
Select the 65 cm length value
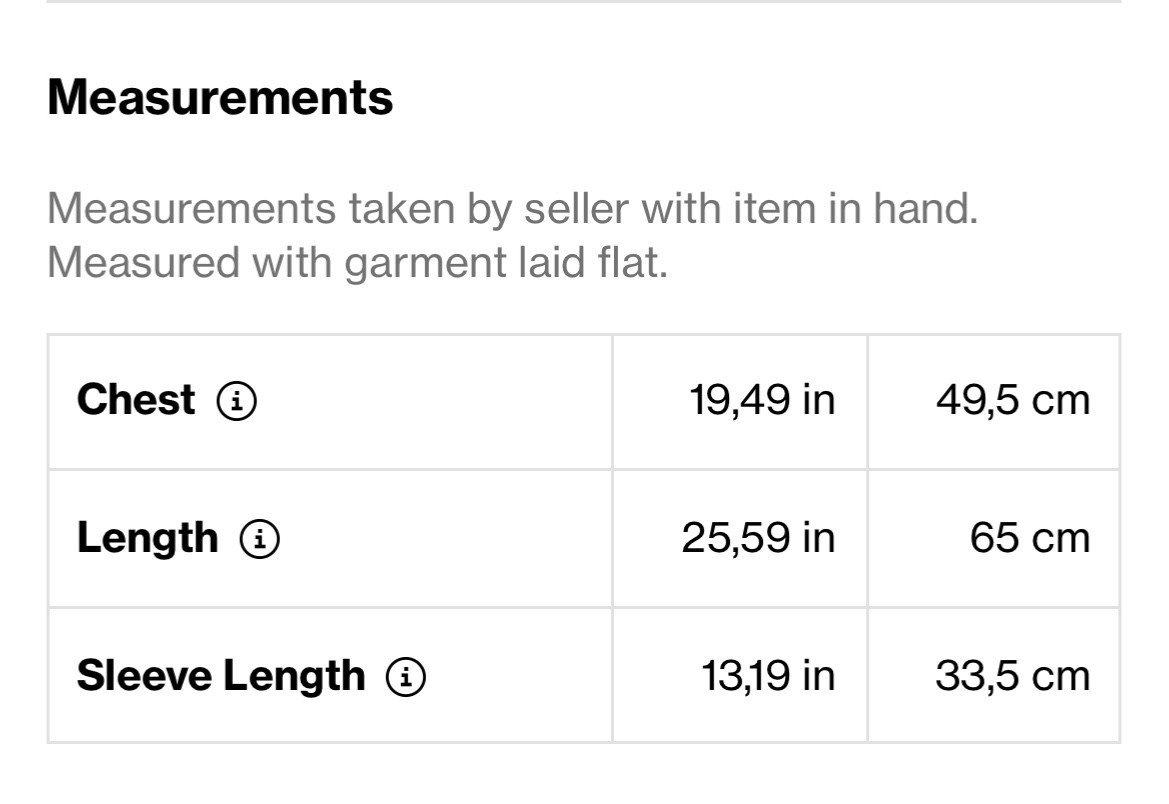tap(1029, 538)
